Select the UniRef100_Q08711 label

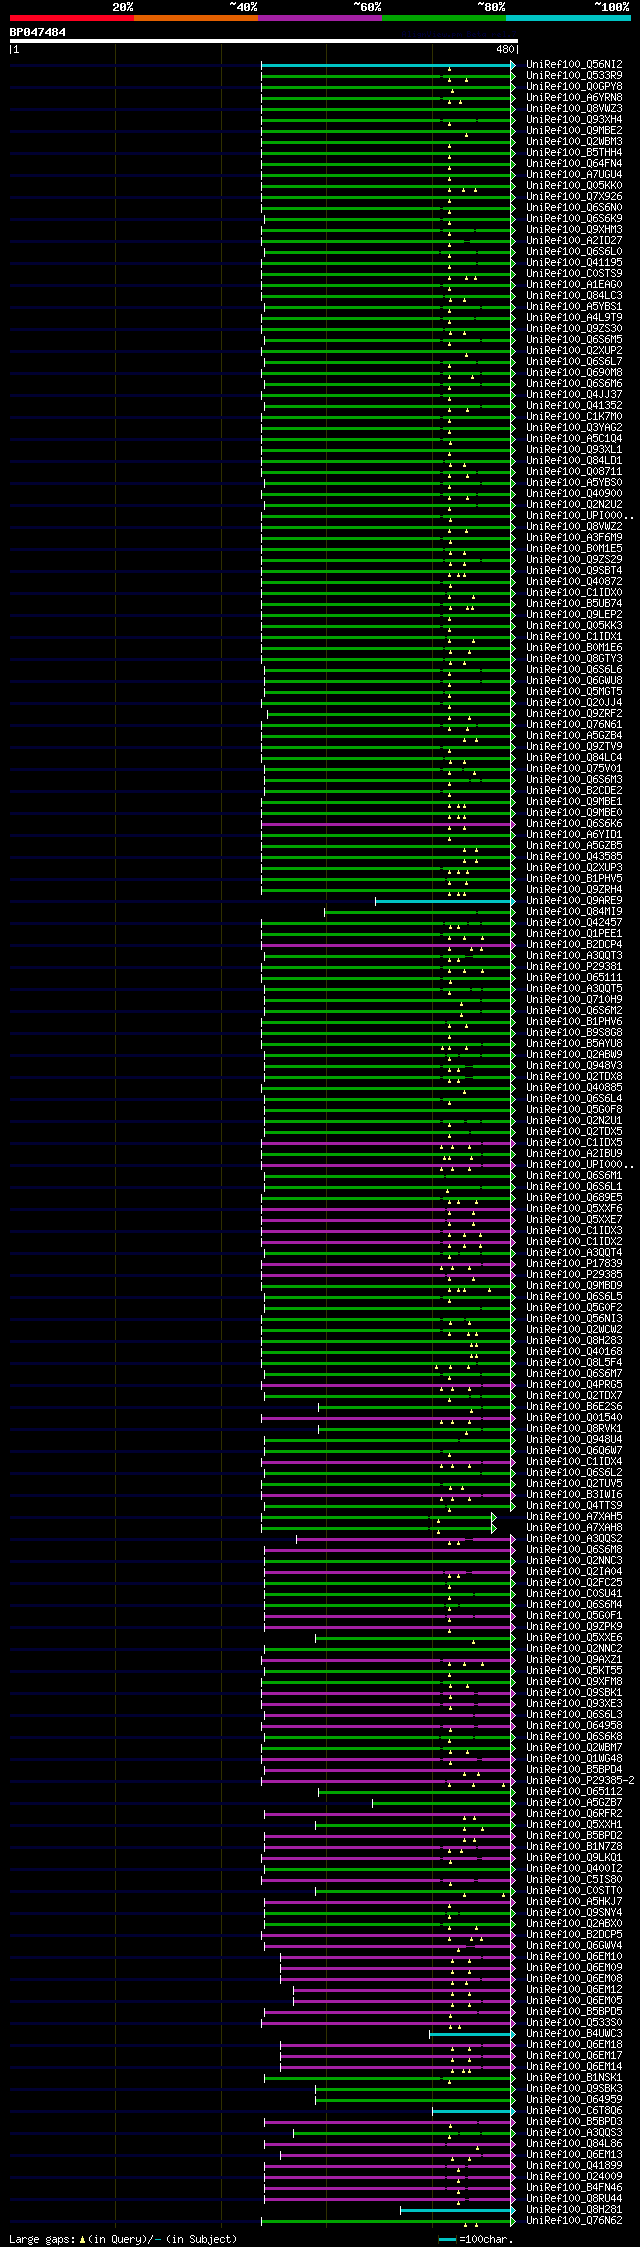click(574, 471)
